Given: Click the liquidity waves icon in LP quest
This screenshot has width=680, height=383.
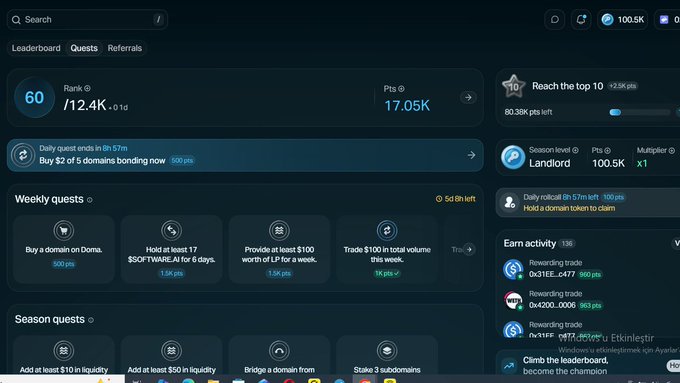Looking at the screenshot, I should pyautogui.click(x=279, y=230).
